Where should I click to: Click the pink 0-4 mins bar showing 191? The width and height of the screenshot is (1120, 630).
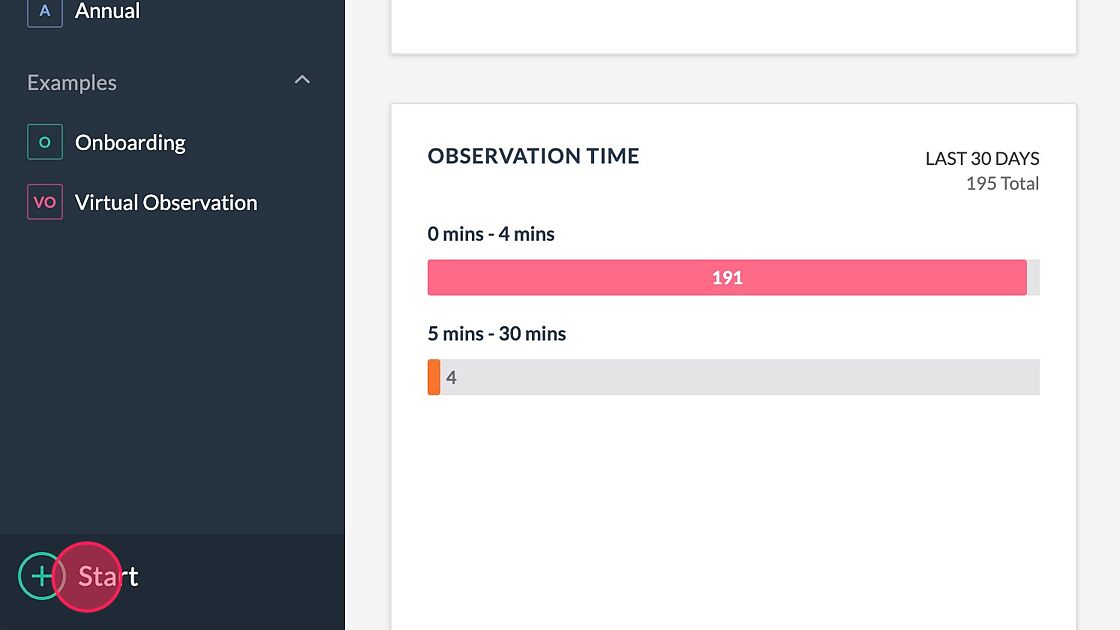point(727,277)
